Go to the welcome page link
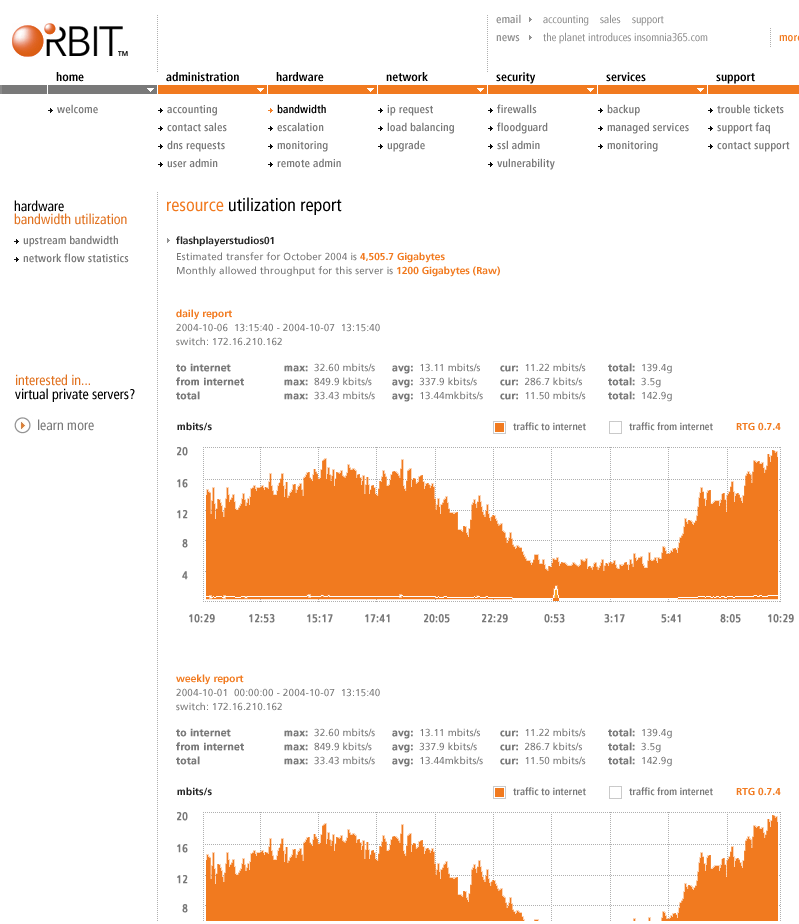This screenshot has width=799, height=924. coord(77,110)
